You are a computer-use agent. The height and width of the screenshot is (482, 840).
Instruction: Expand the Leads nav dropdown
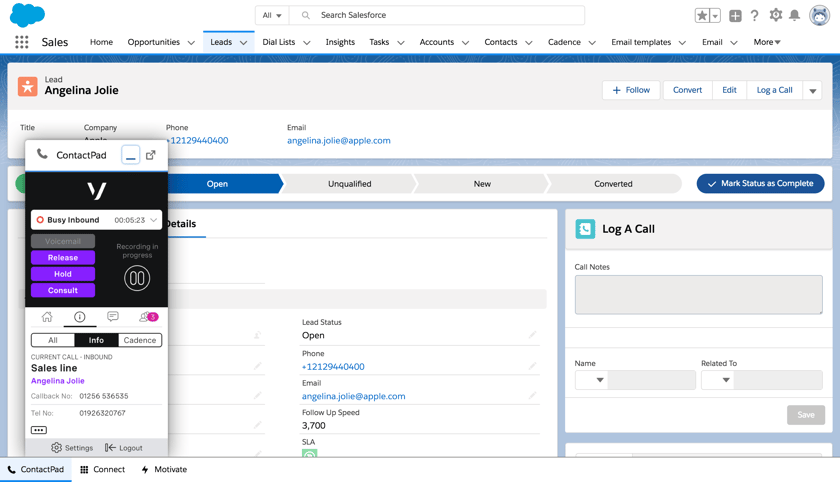(x=243, y=43)
